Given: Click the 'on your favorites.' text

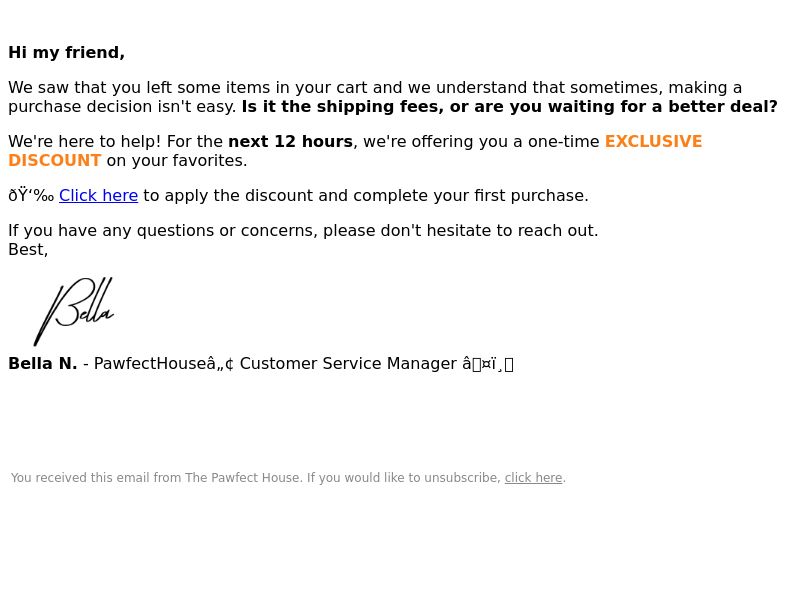Looking at the screenshot, I should [x=177, y=161].
